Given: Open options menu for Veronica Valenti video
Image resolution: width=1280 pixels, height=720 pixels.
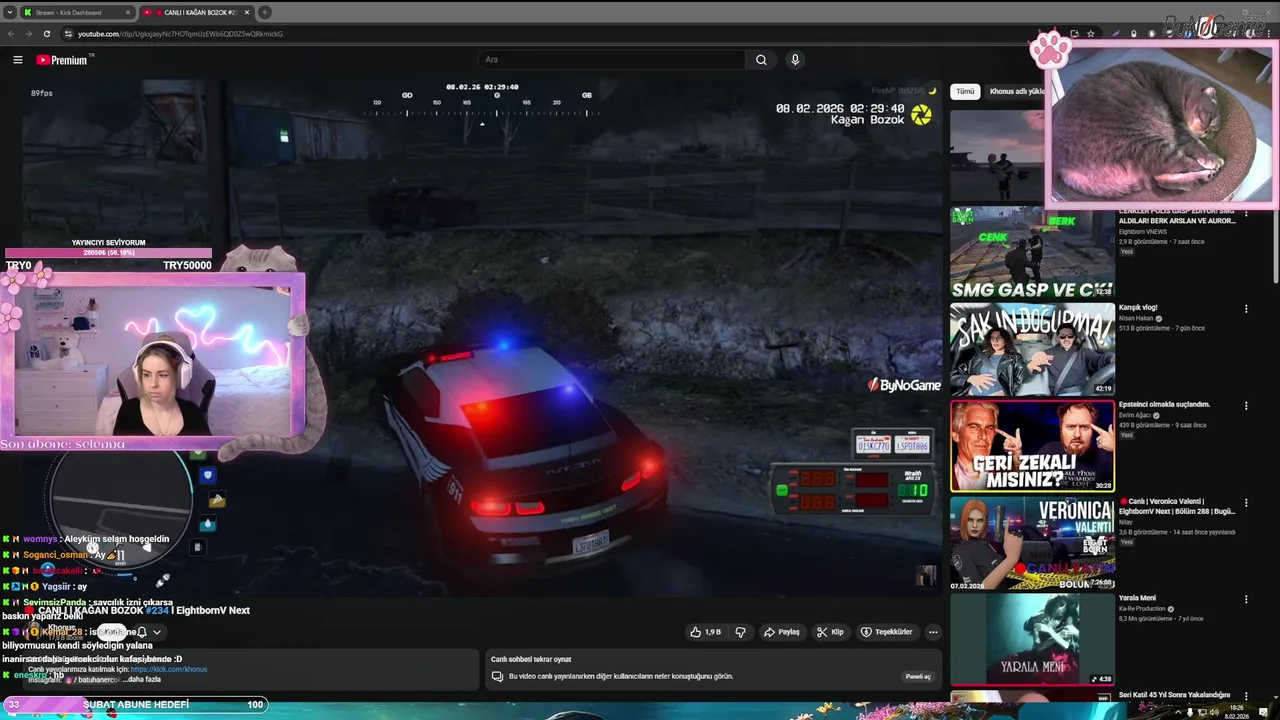Looking at the screenshot, I should tap(1246, 503).
